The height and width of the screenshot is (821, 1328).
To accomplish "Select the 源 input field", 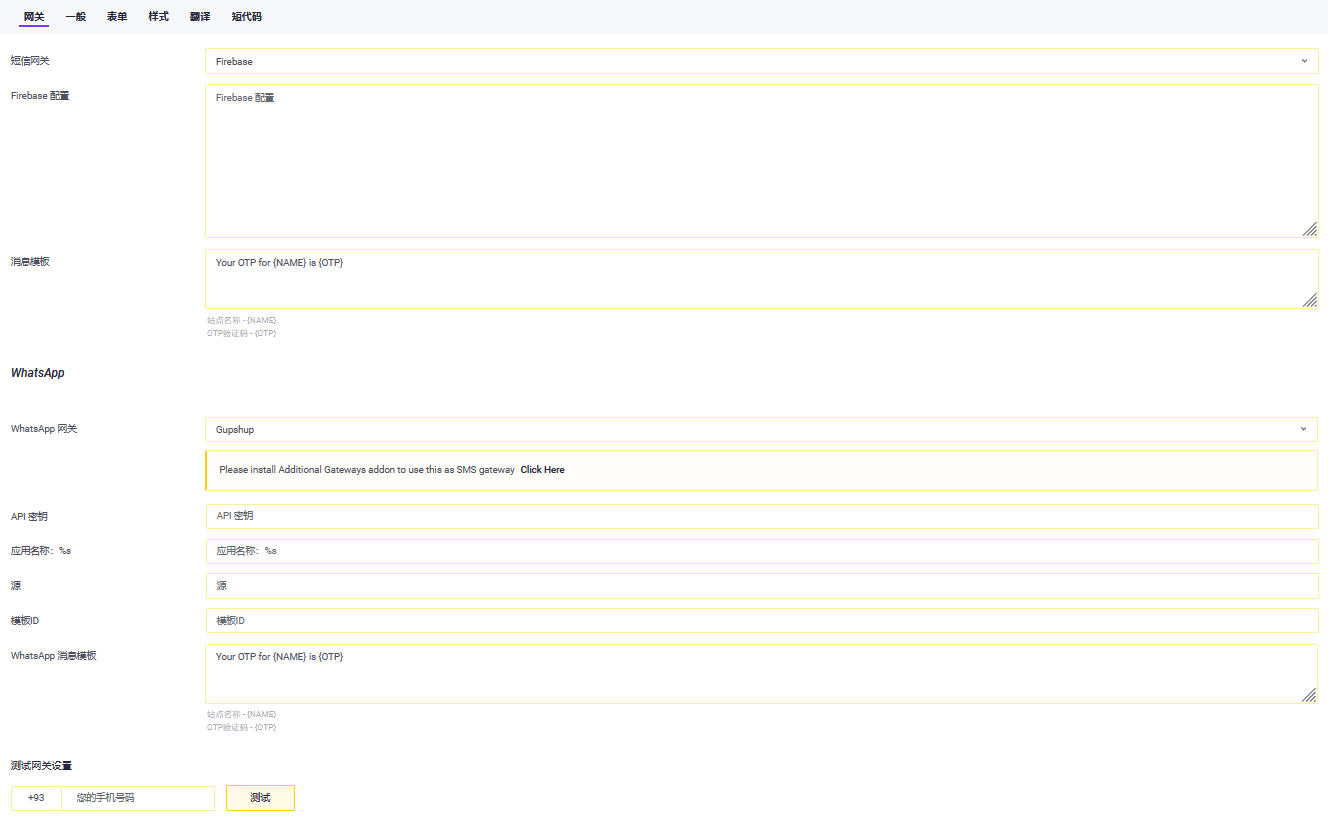I will [x=760, y=586].
